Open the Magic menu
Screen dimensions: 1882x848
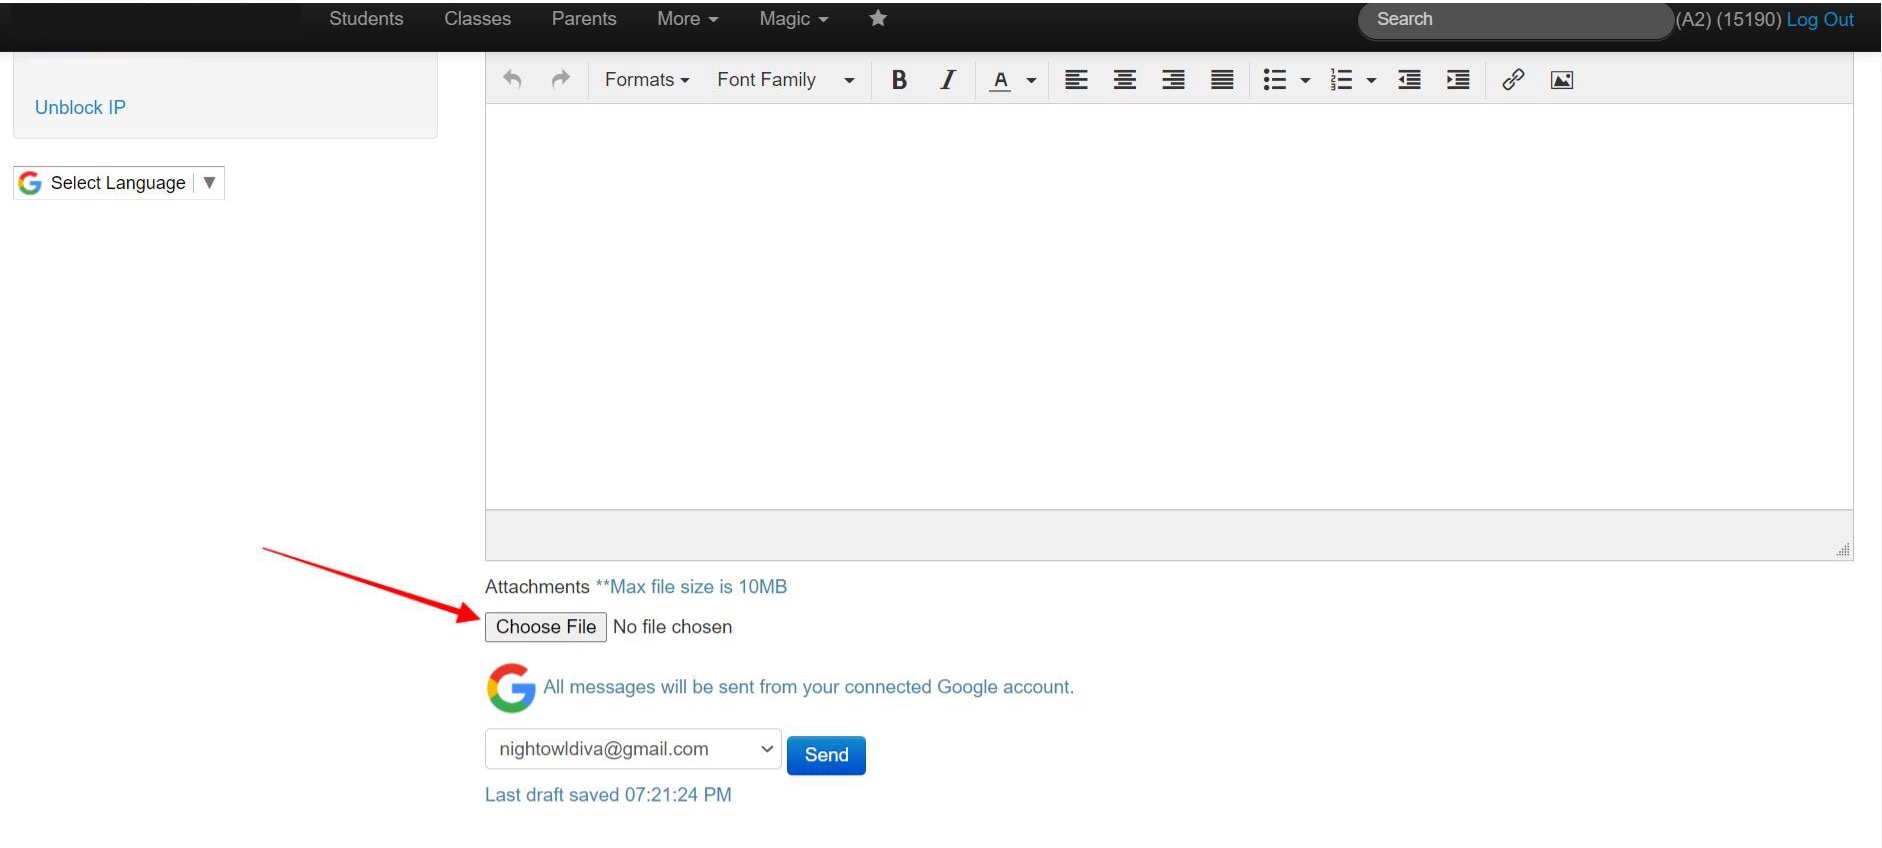793,19
